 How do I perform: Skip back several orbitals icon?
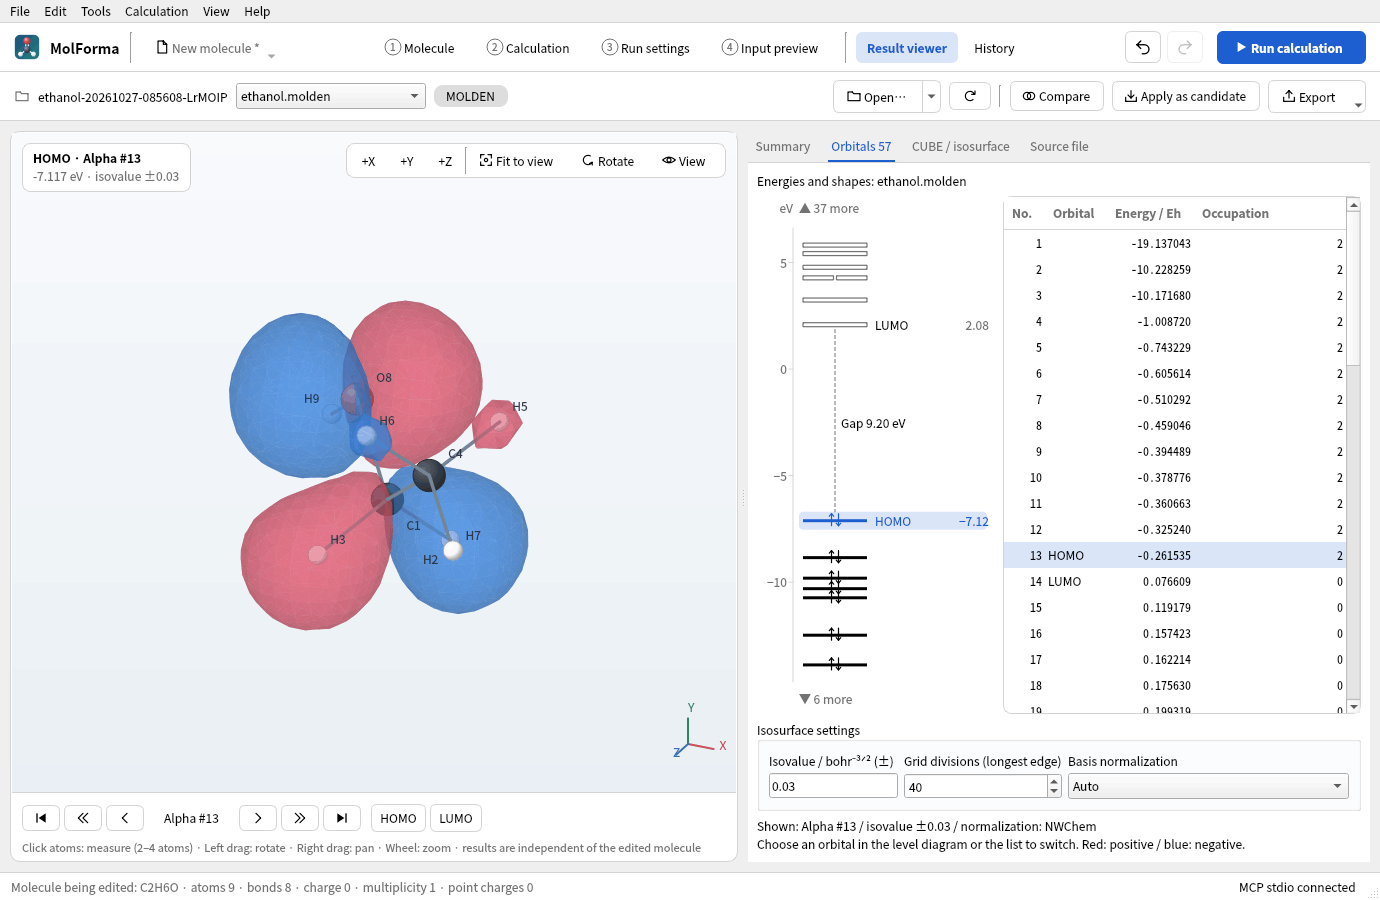pyautogui.click(x=83, y=818)
